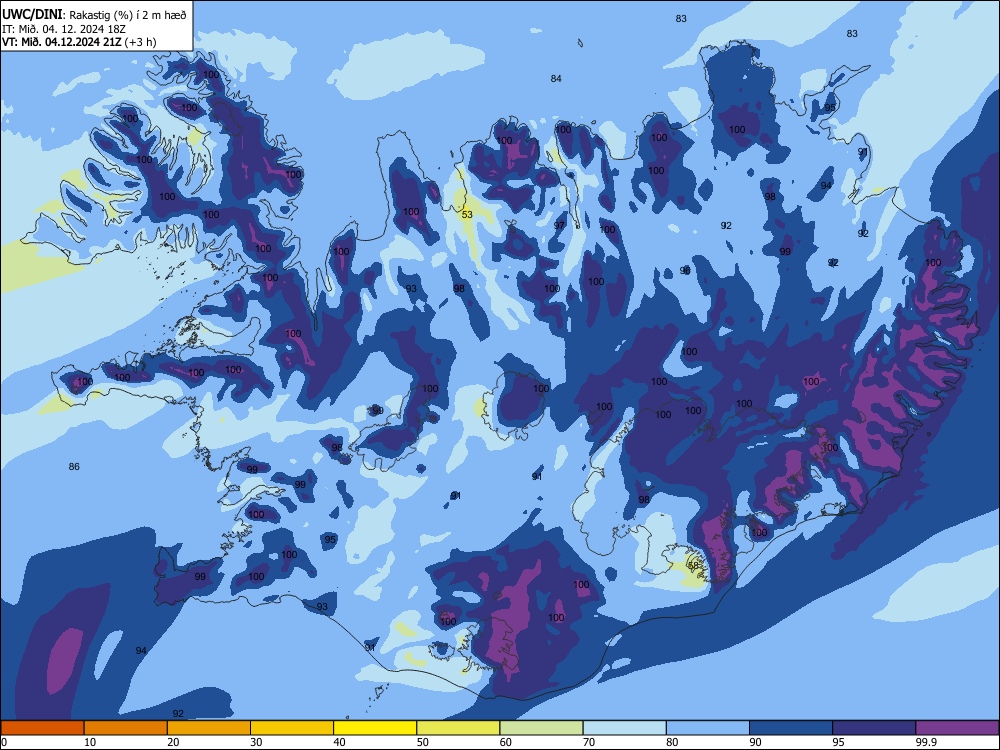Viewport: 1000px width, 750px height.
Task: Click the 90–95 dark blue legend swatch
Action: coord(791,728)
